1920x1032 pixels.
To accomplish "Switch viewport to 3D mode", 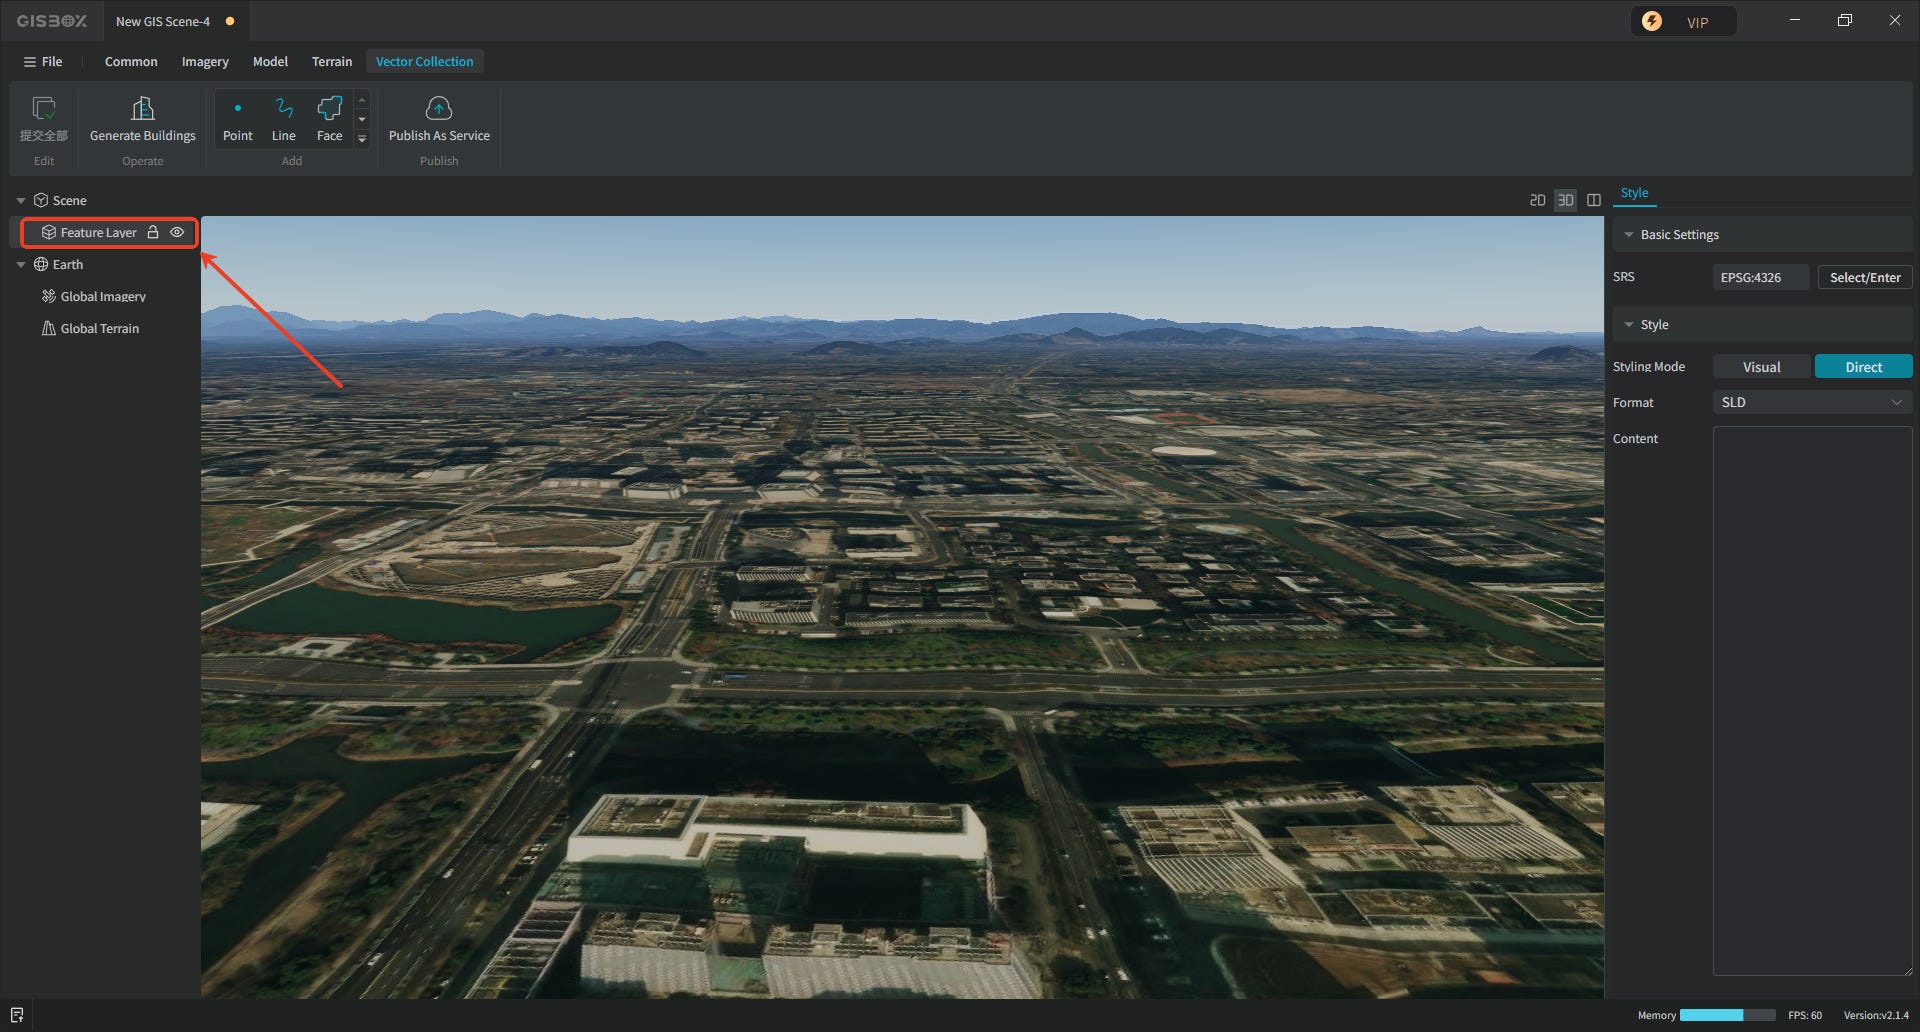I will point(1566,200).
